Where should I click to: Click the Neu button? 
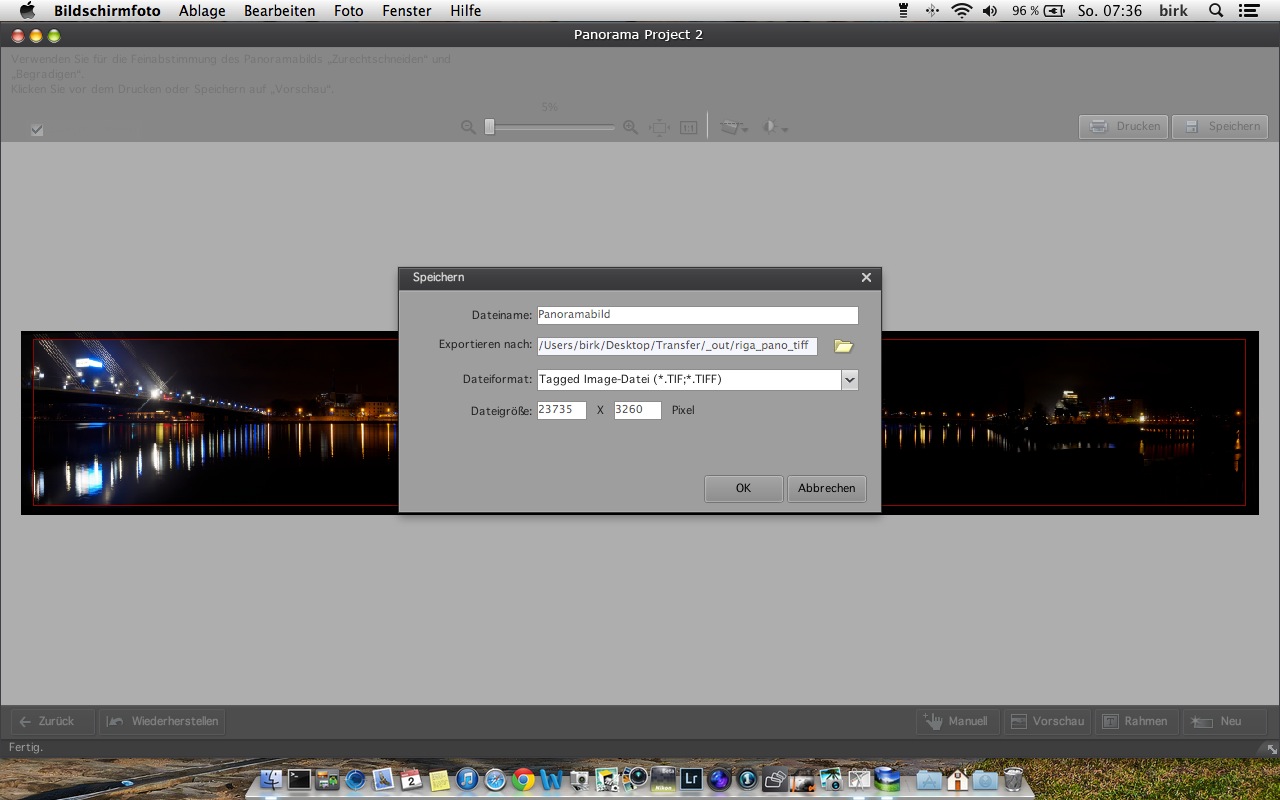[1224, 721]
